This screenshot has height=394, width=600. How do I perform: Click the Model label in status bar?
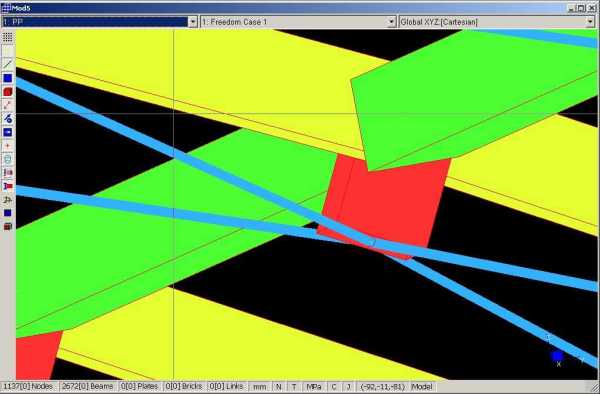422,387
